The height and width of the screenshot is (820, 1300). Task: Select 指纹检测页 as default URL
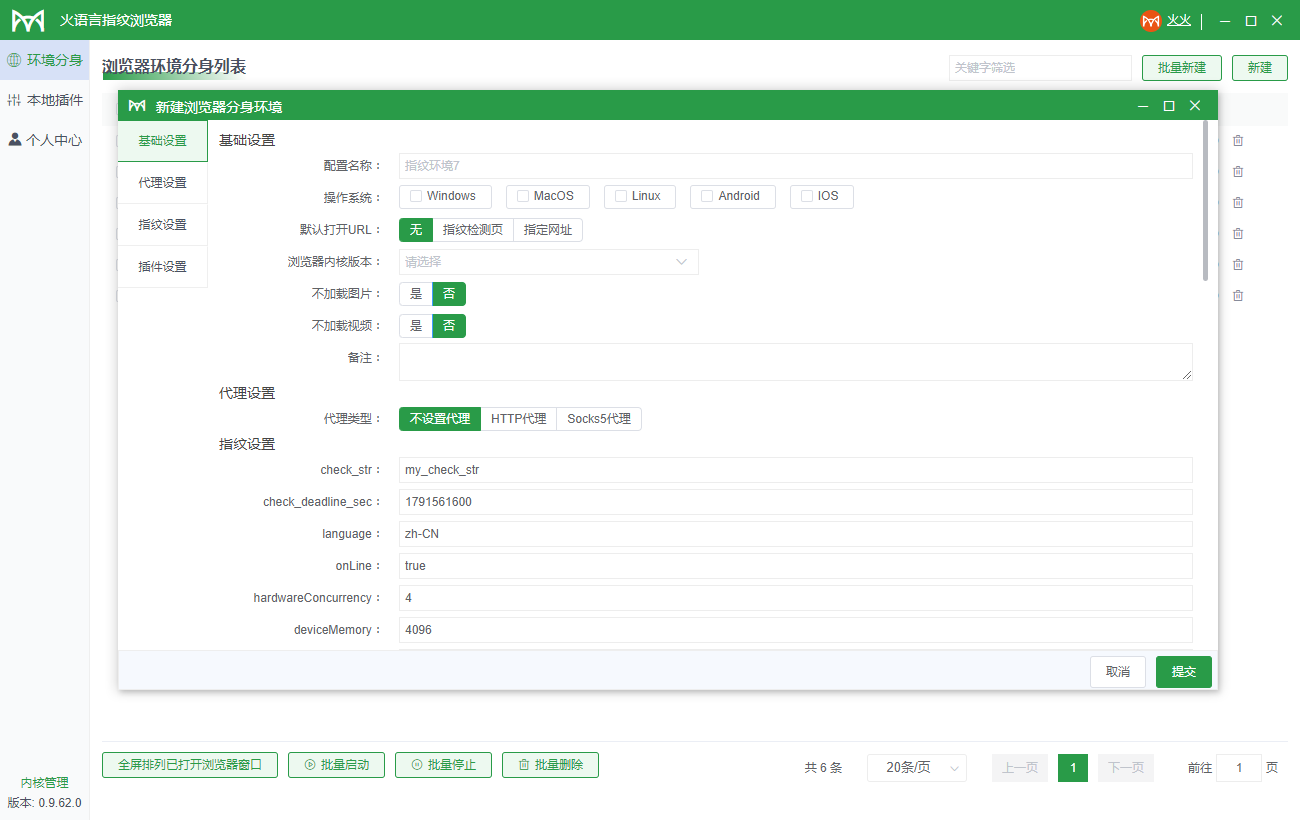pos(473,230)
